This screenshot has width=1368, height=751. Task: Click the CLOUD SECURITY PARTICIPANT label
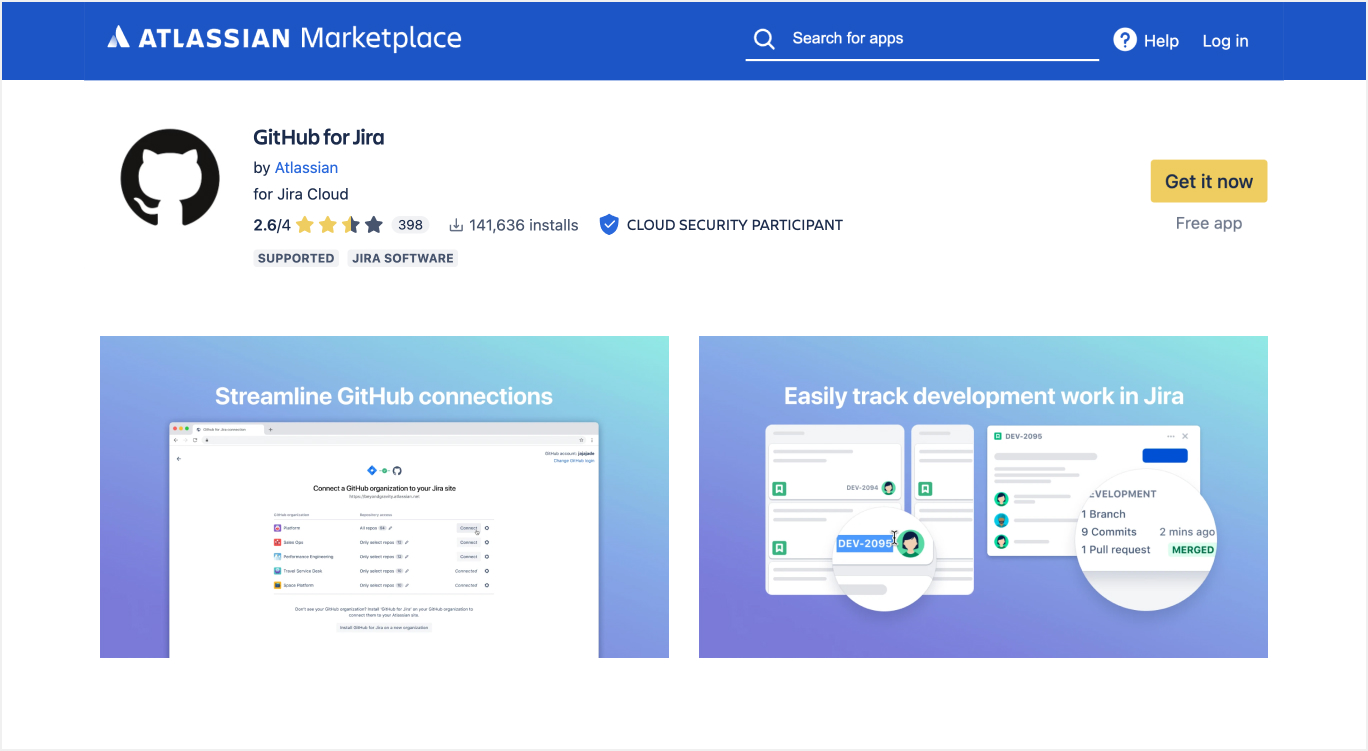[x=734, y=225]
